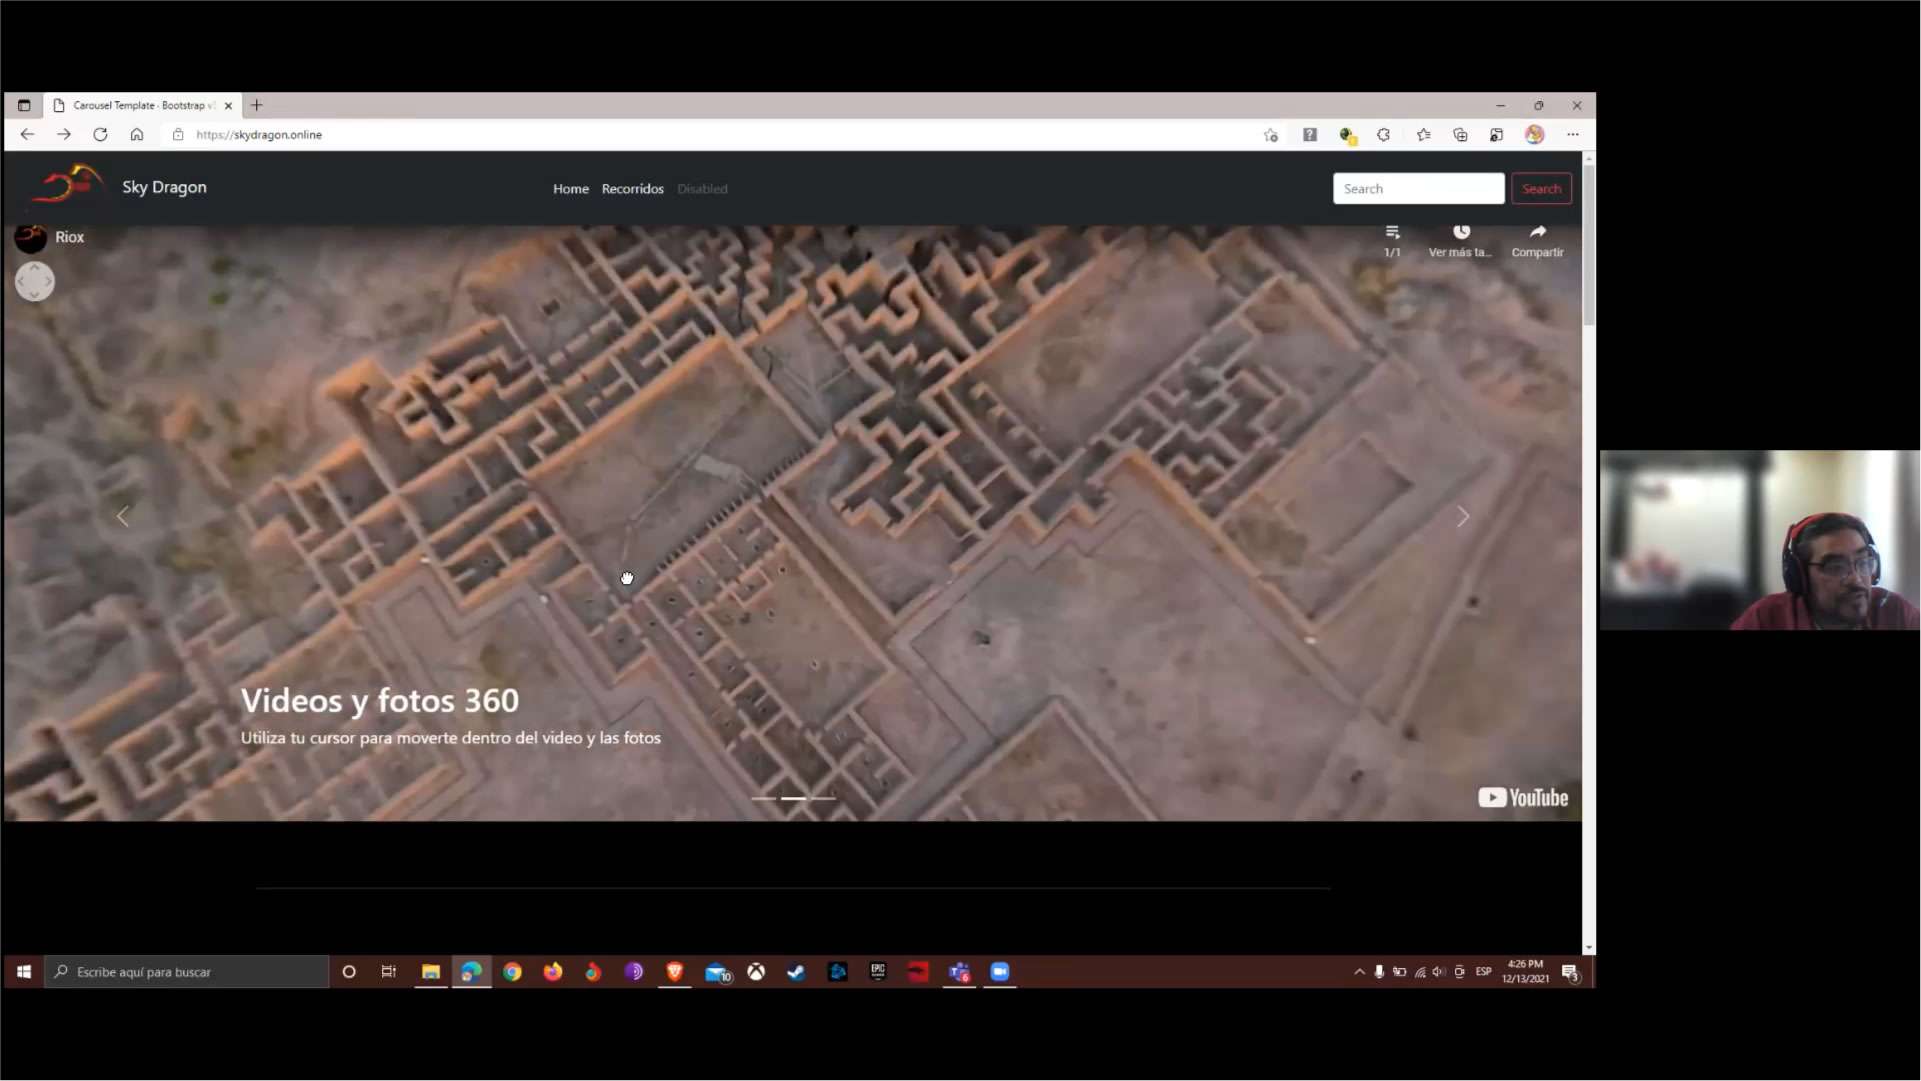Select the third carousel indicator dash
The height and width of the screenshot is (1081, 1921).
click(823, 799)
